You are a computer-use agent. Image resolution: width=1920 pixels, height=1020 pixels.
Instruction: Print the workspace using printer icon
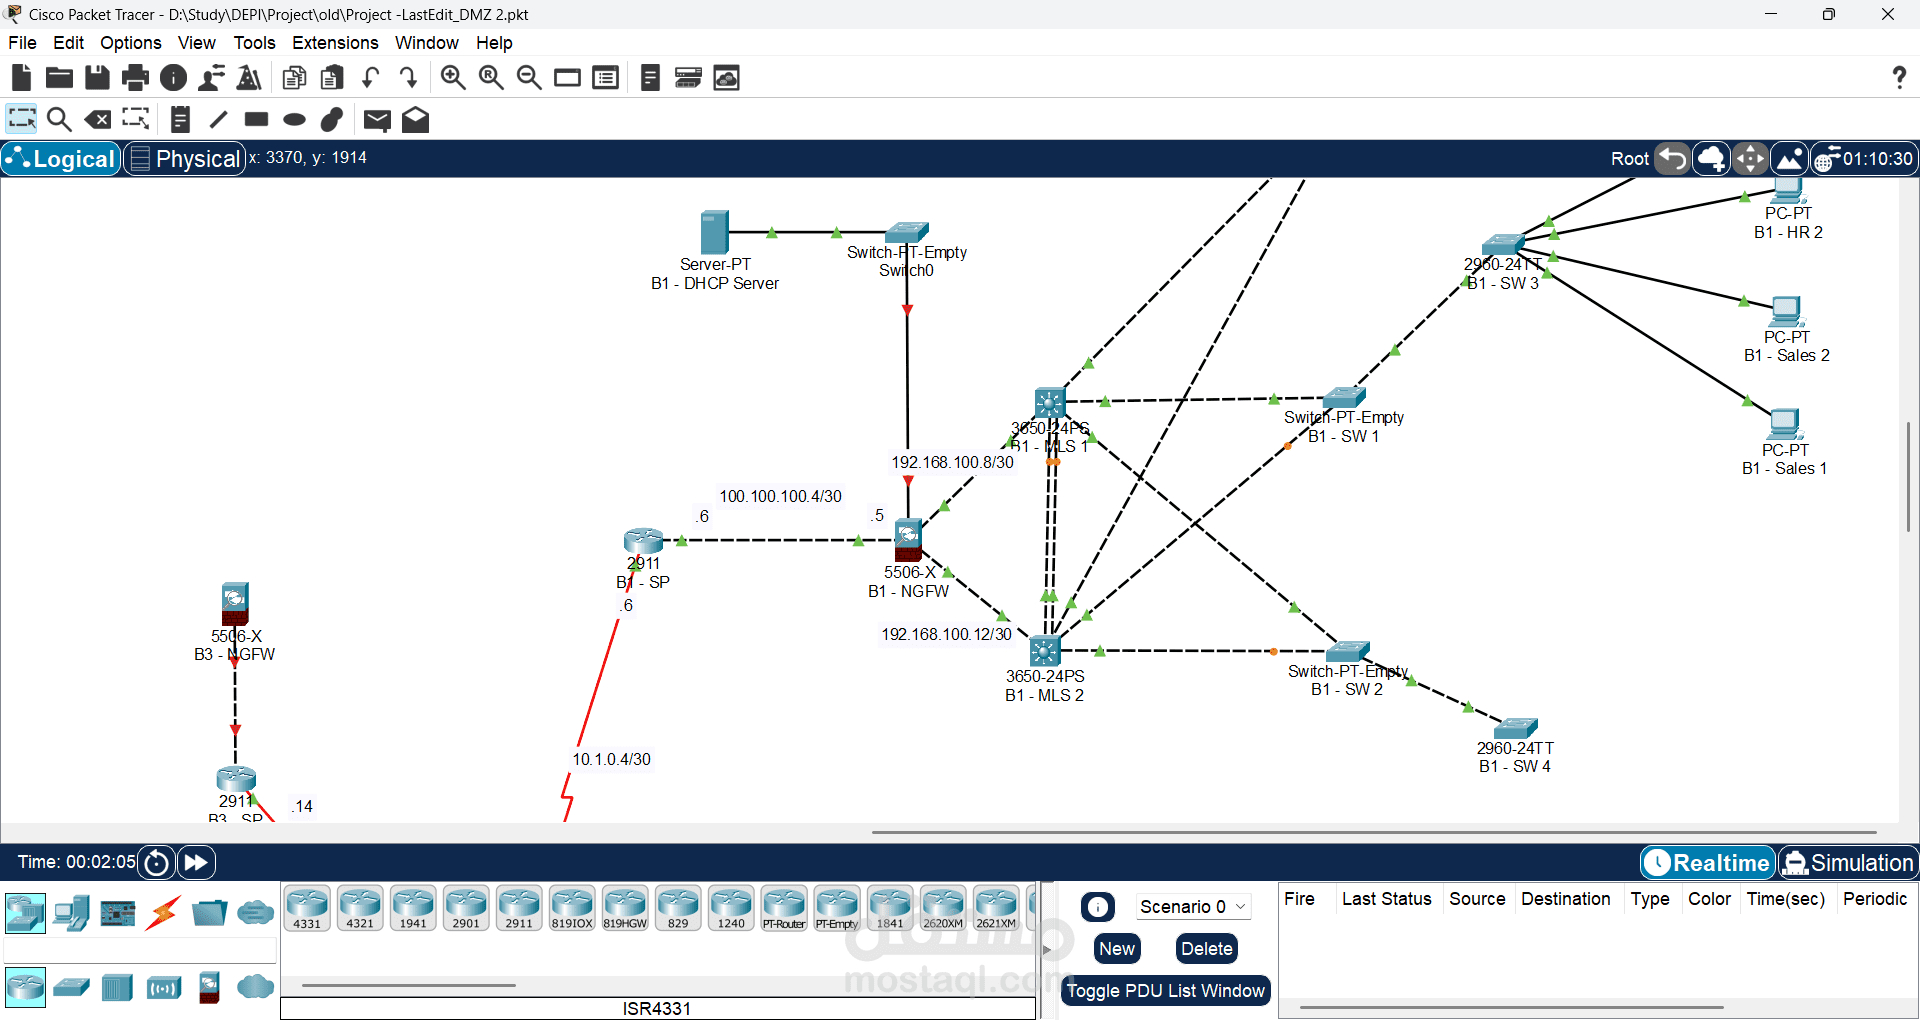135,78
